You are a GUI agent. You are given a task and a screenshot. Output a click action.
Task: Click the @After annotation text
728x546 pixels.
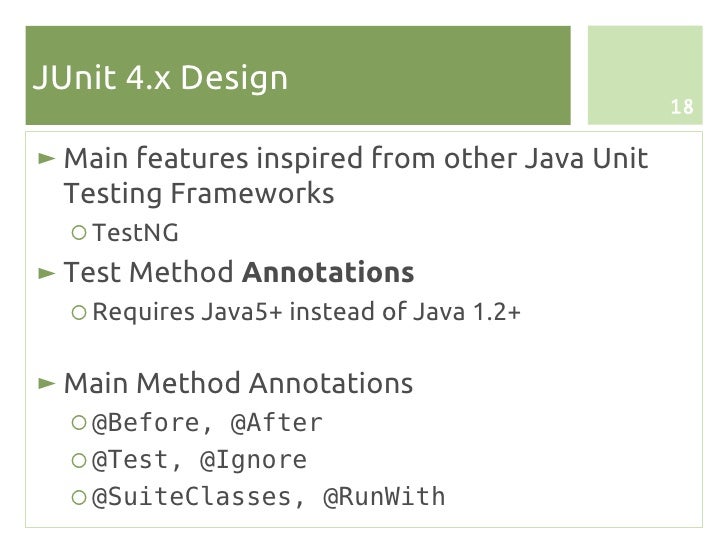(277, 423)
